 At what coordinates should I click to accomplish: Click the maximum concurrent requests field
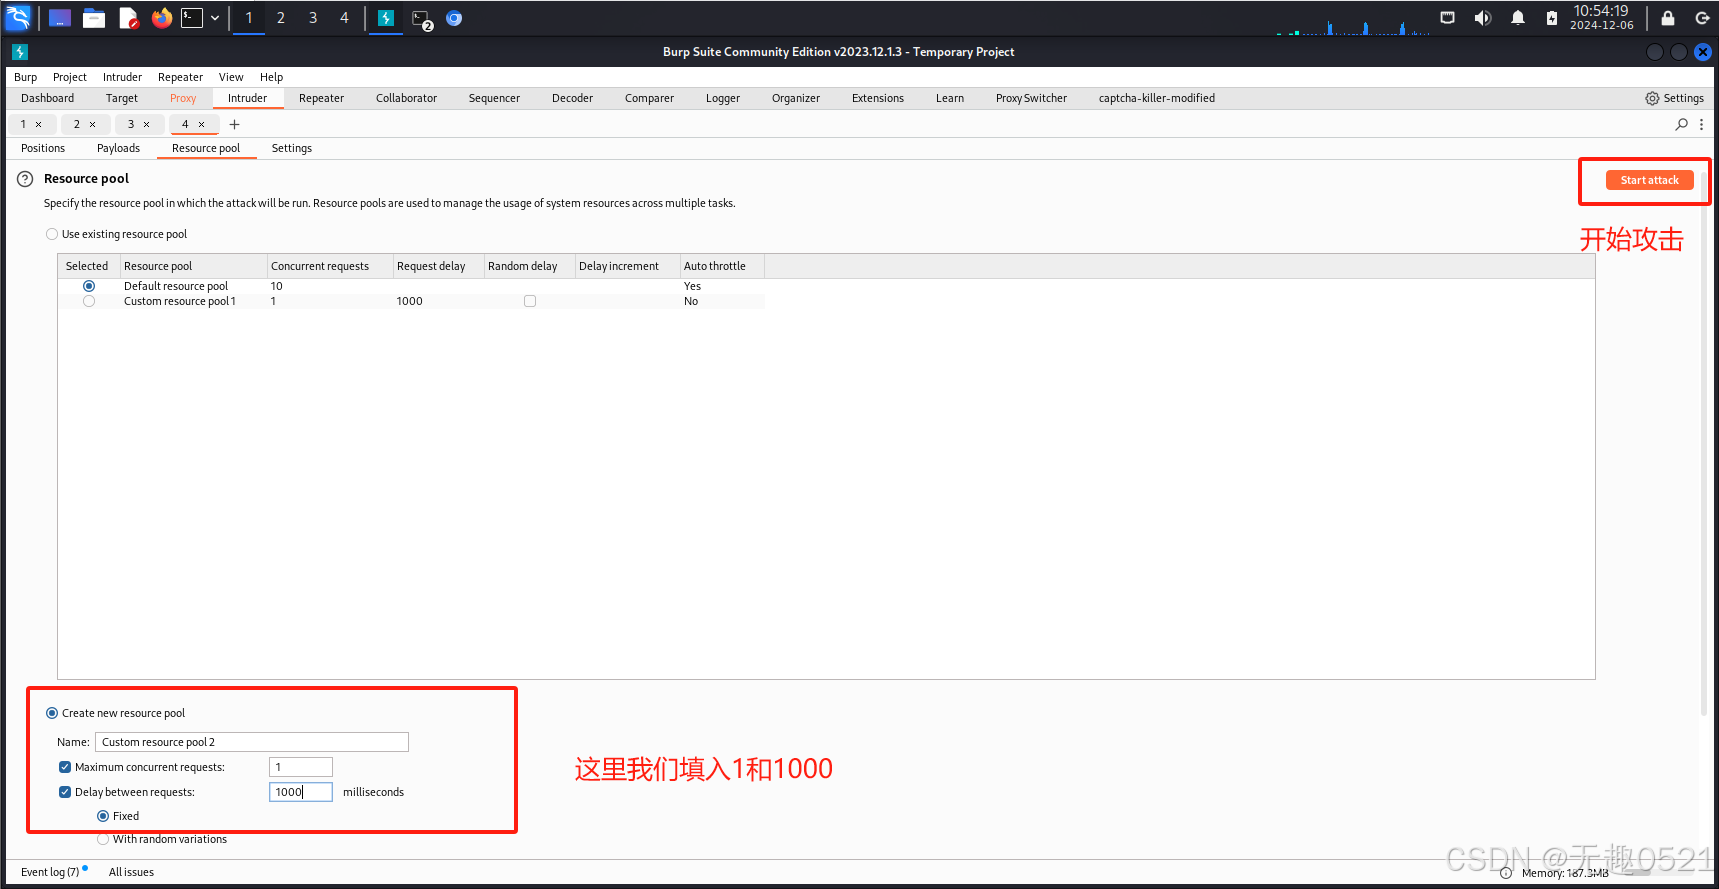pyautogui.click(x=301, y=767)
